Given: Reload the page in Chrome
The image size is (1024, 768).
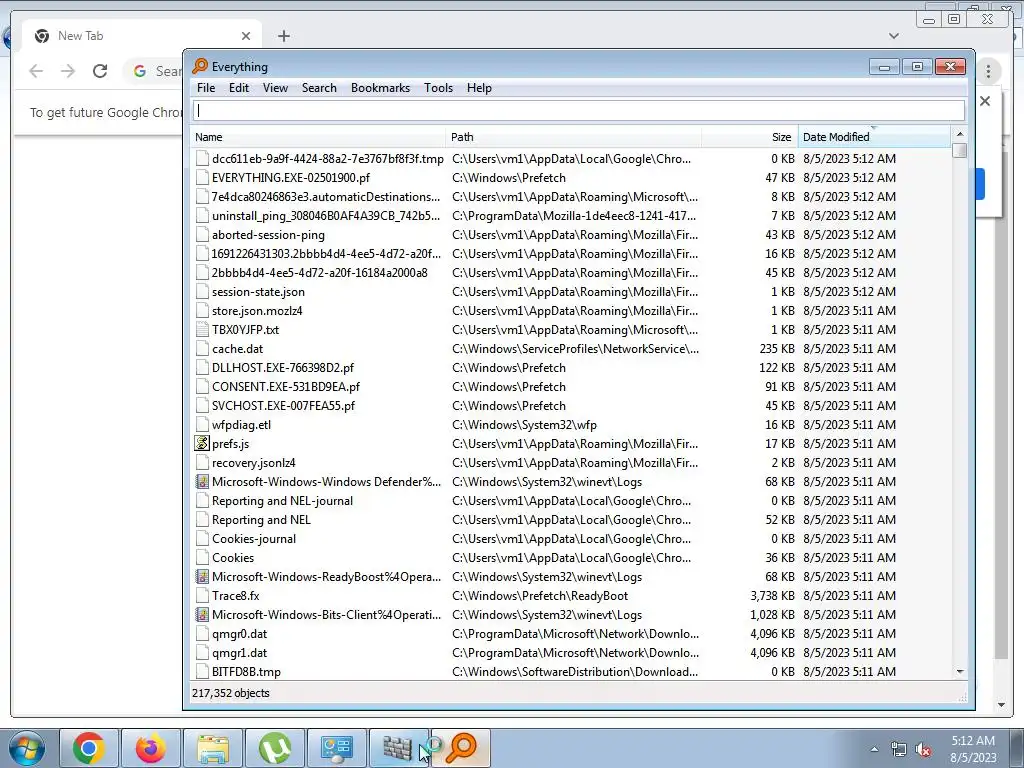Looking at the screenshot, I should 100,71.
